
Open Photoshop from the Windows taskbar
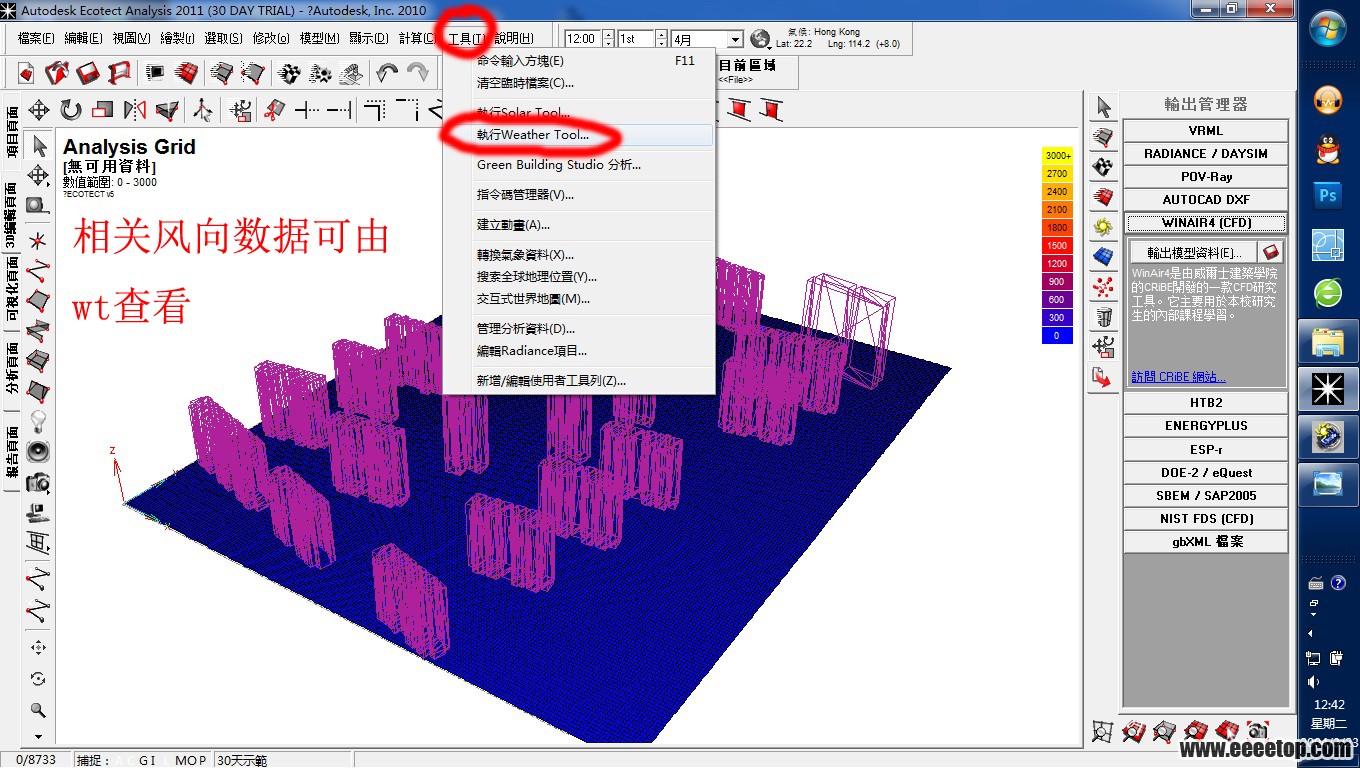click(1328, 196)
